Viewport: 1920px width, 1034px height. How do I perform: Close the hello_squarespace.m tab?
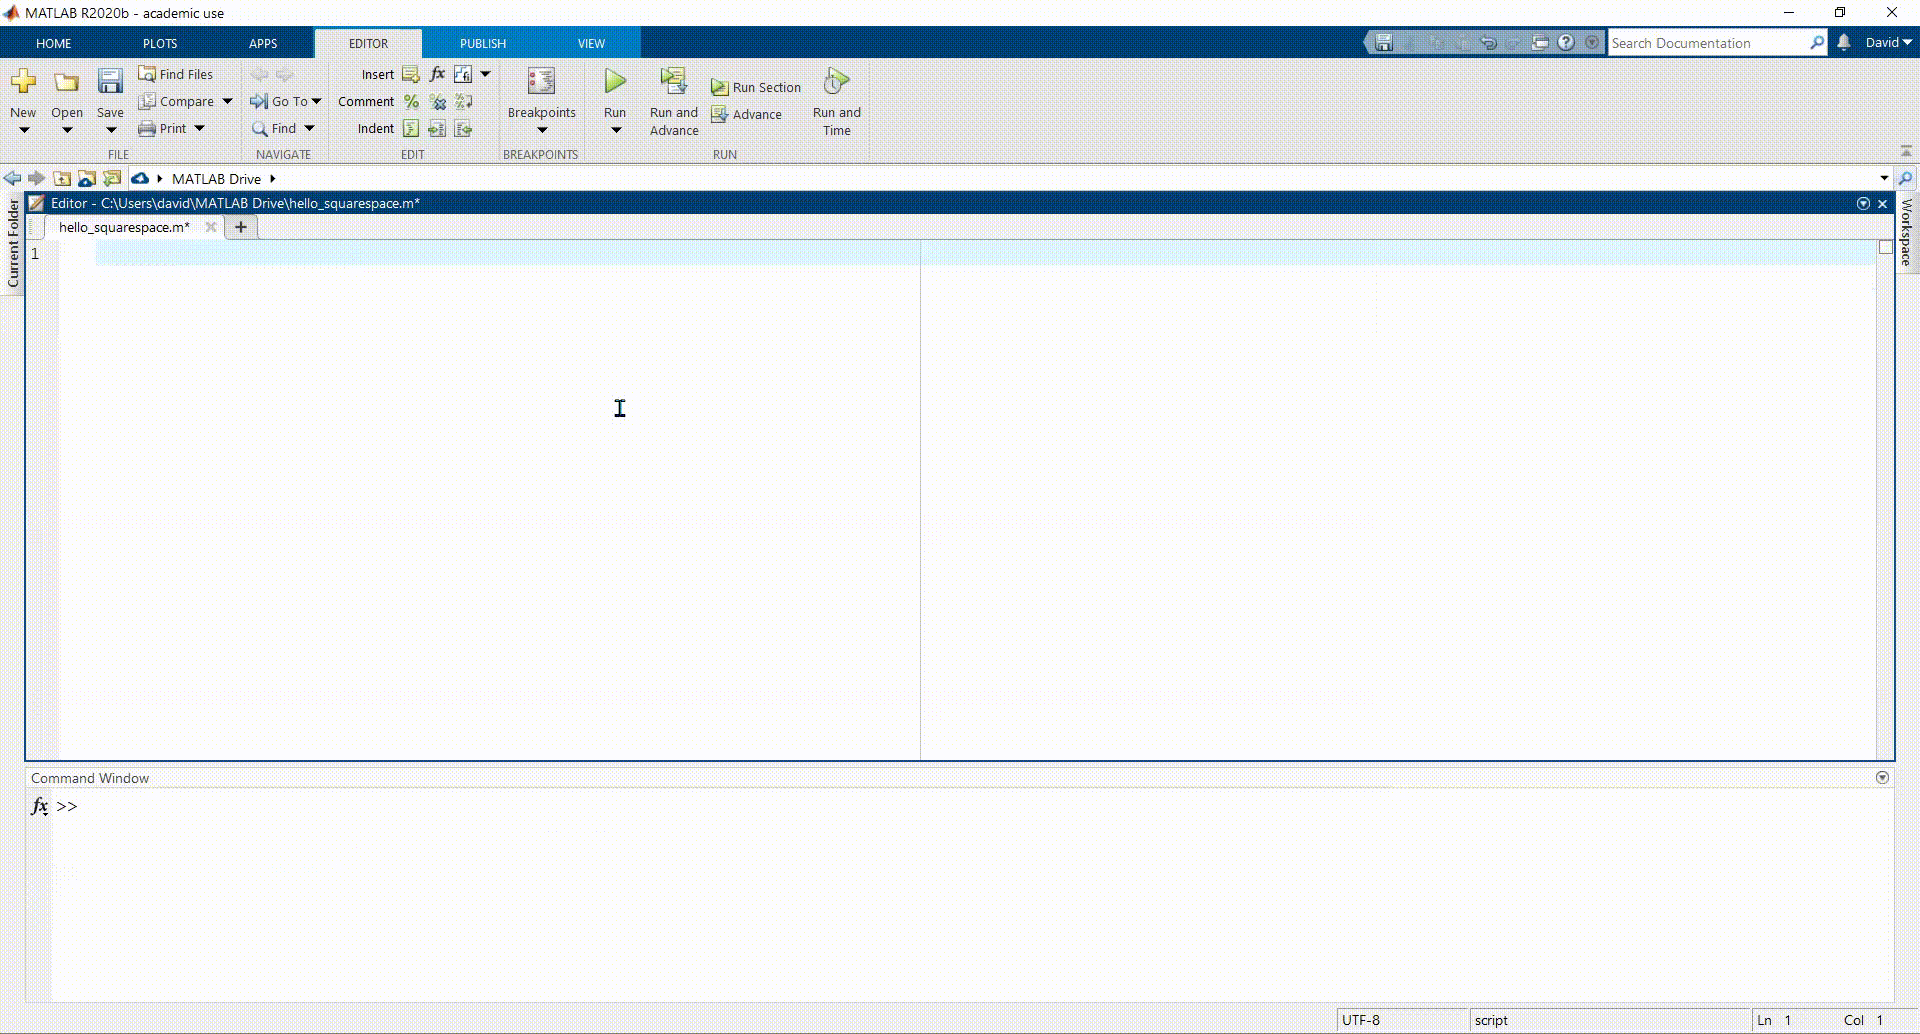(210, 227)
